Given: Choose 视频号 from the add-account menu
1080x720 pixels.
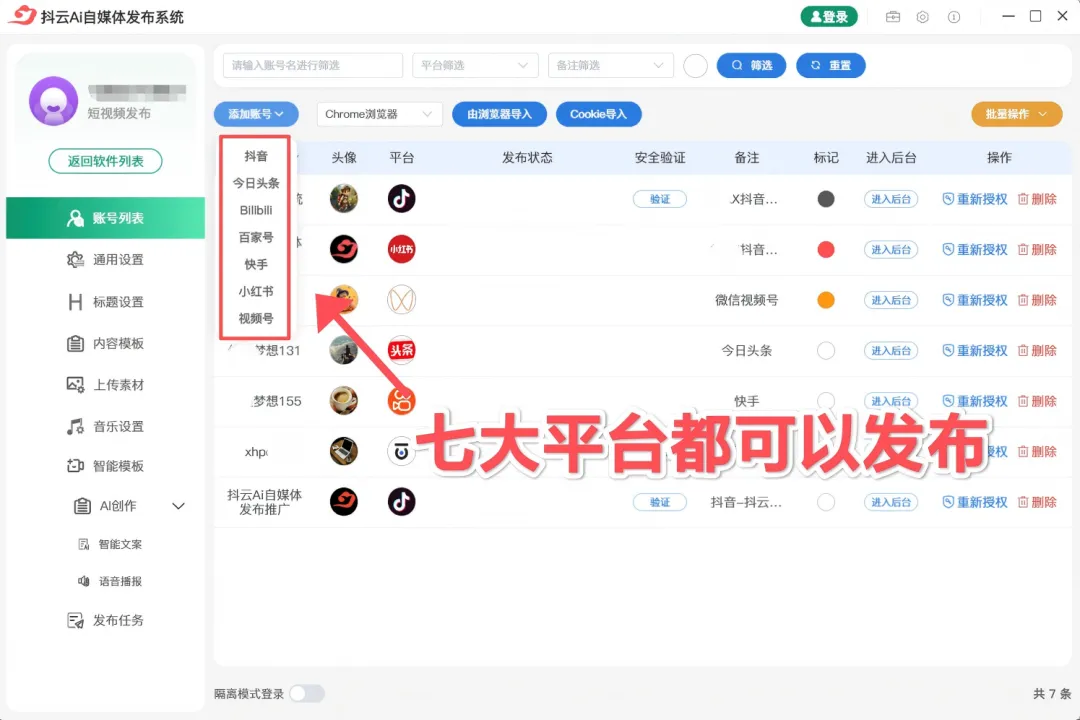Looking at the screenshot, I should (256, 318).
